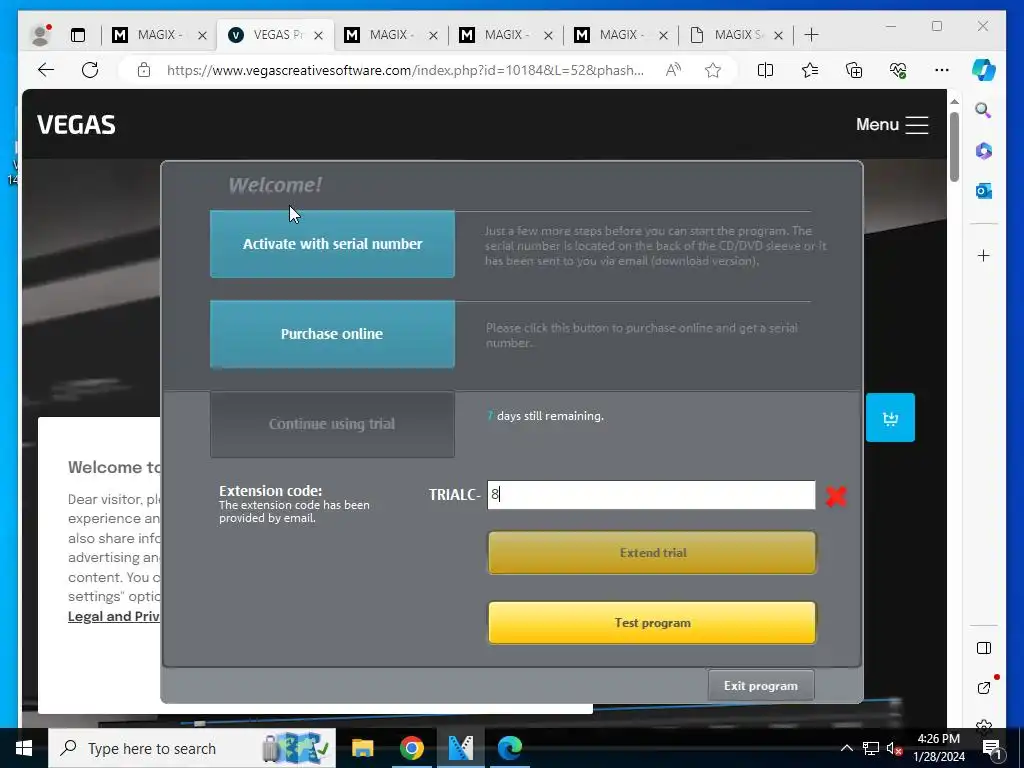Screen dimensions: 1024x768
Task: Open a new browser tab
Action: [811, 35]
